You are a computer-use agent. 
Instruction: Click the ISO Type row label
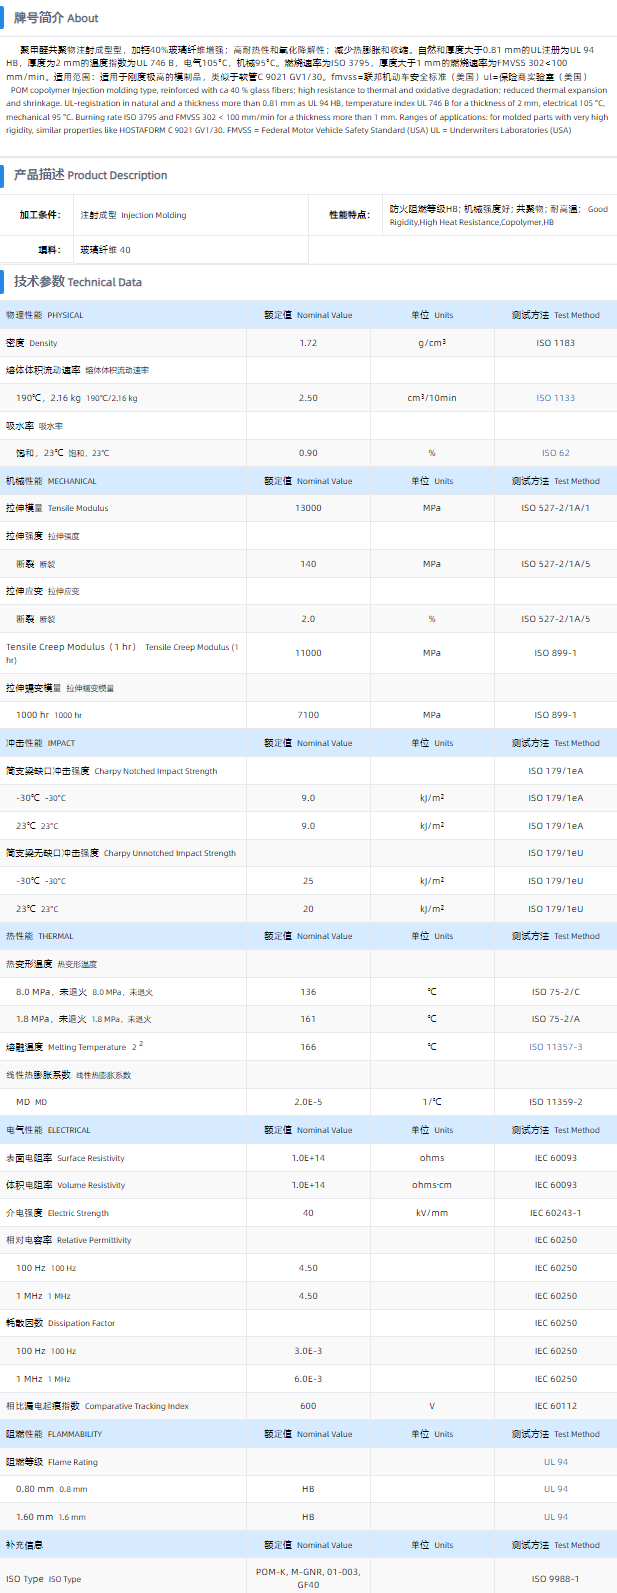click(x=44, y=1579)
